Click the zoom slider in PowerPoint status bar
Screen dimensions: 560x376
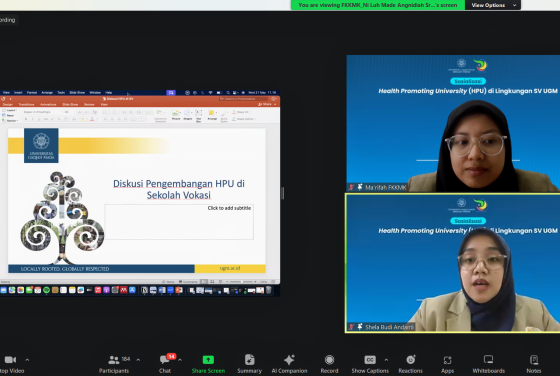click(x=242, y=282)
